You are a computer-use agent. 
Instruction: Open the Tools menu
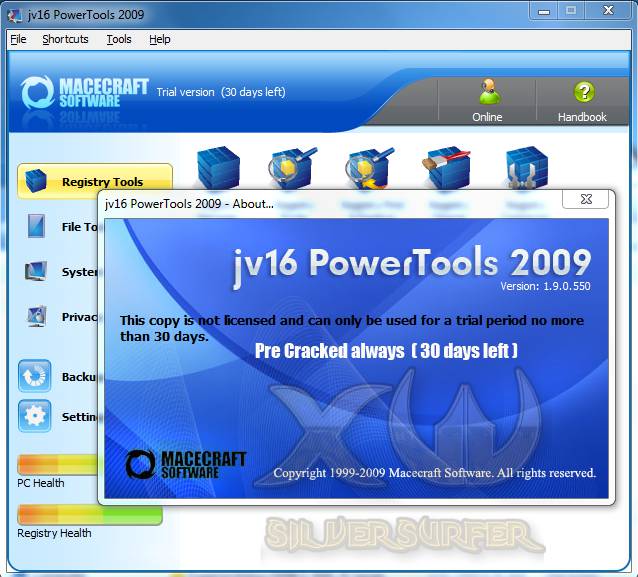point(119,39)
